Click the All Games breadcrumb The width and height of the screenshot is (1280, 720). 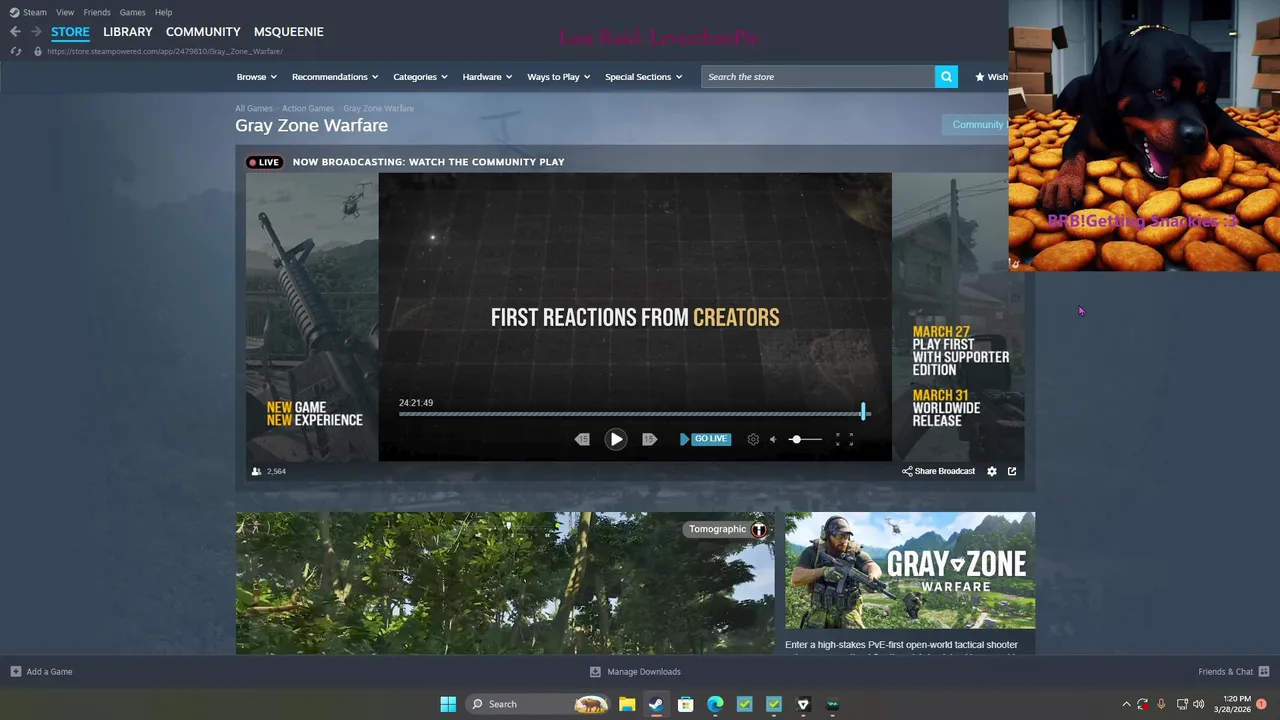pyautogui.click(x=254, y=108)
